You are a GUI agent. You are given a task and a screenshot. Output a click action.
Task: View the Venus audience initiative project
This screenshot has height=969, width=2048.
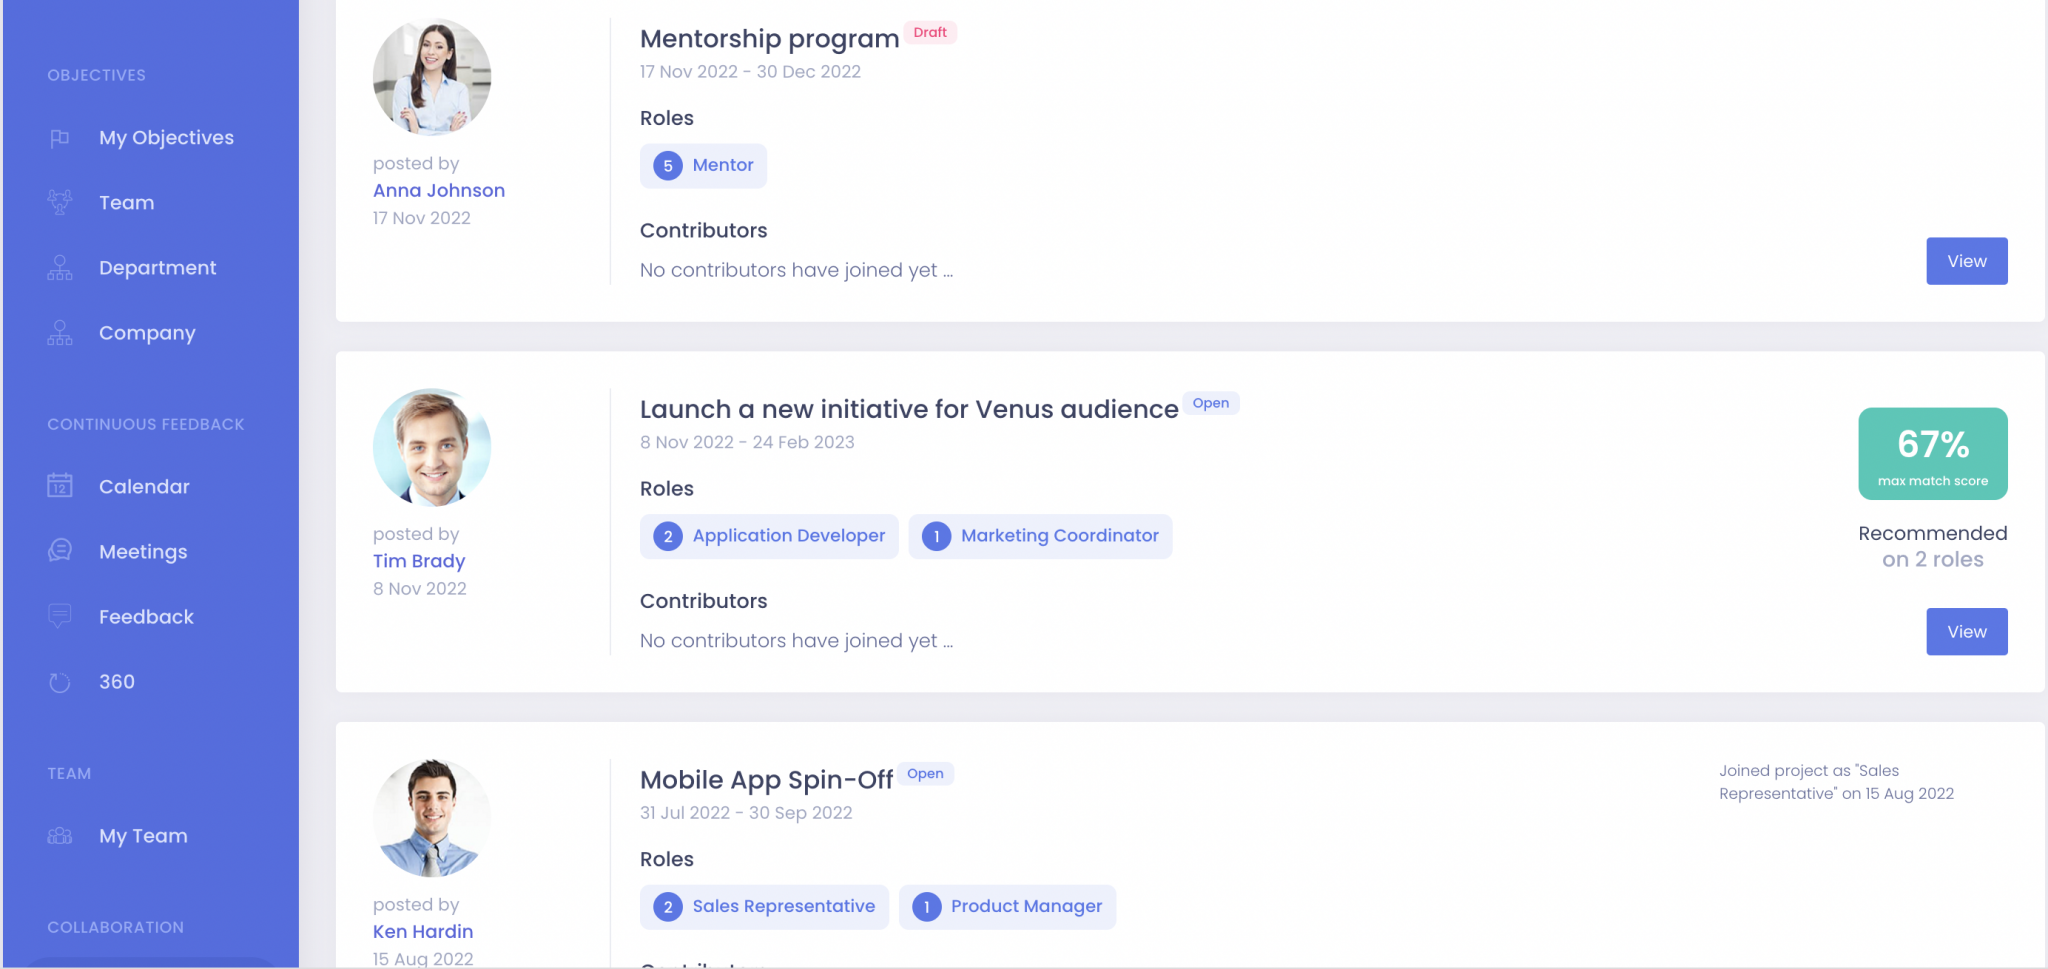1966,632
